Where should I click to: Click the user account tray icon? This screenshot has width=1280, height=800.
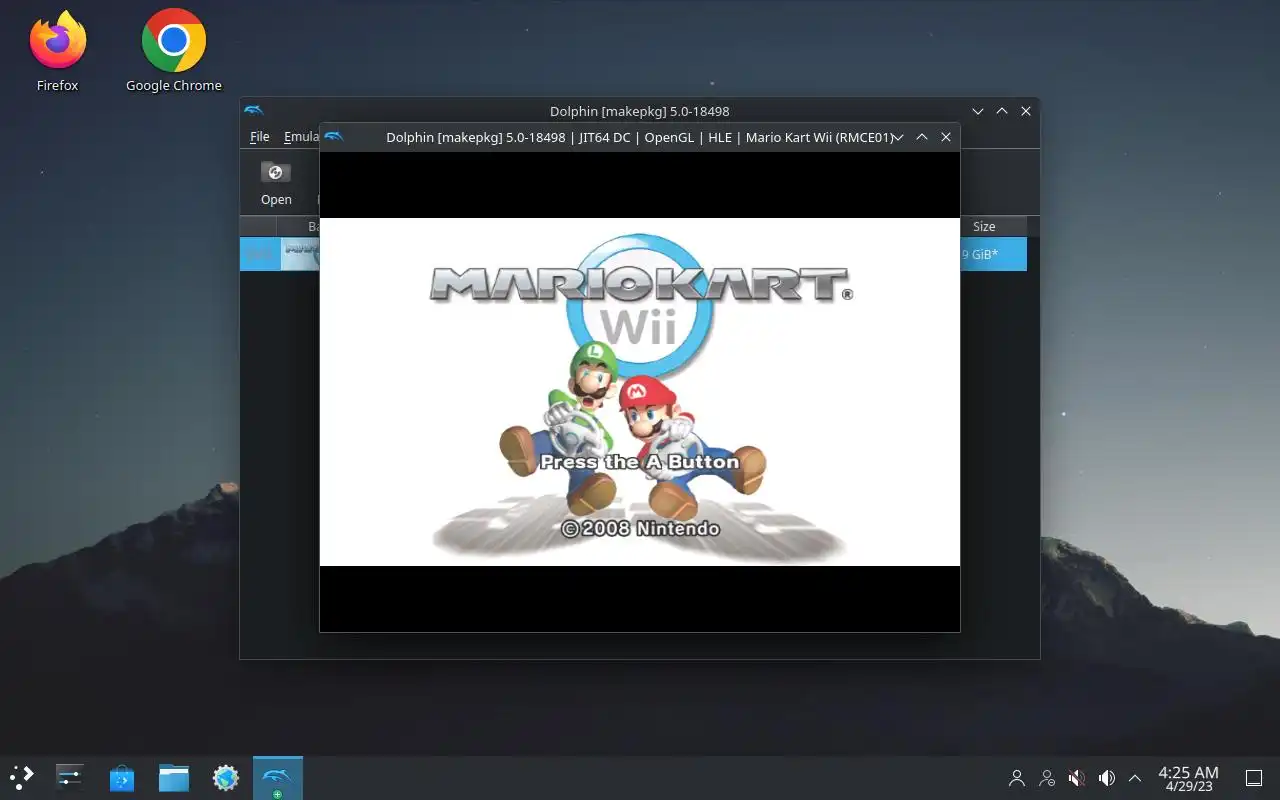point(1017,778)
